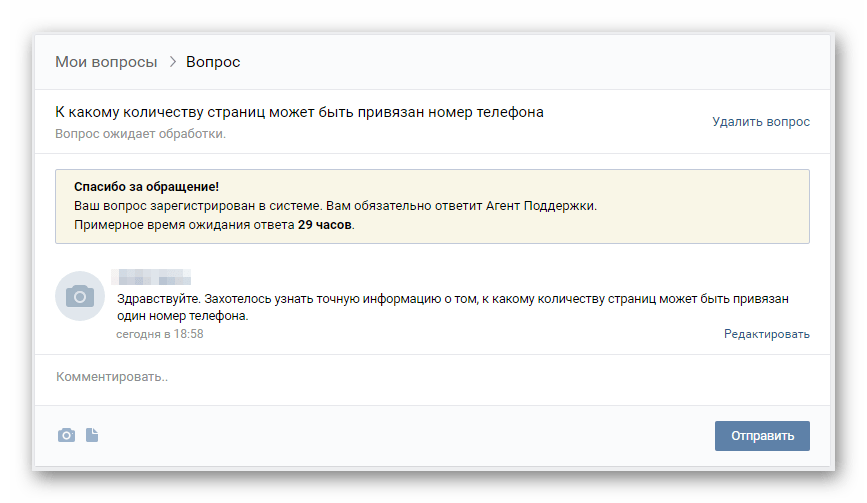Click the Спасибо за обращение! heading
This screenshot has width=867, height=503.
146,187
